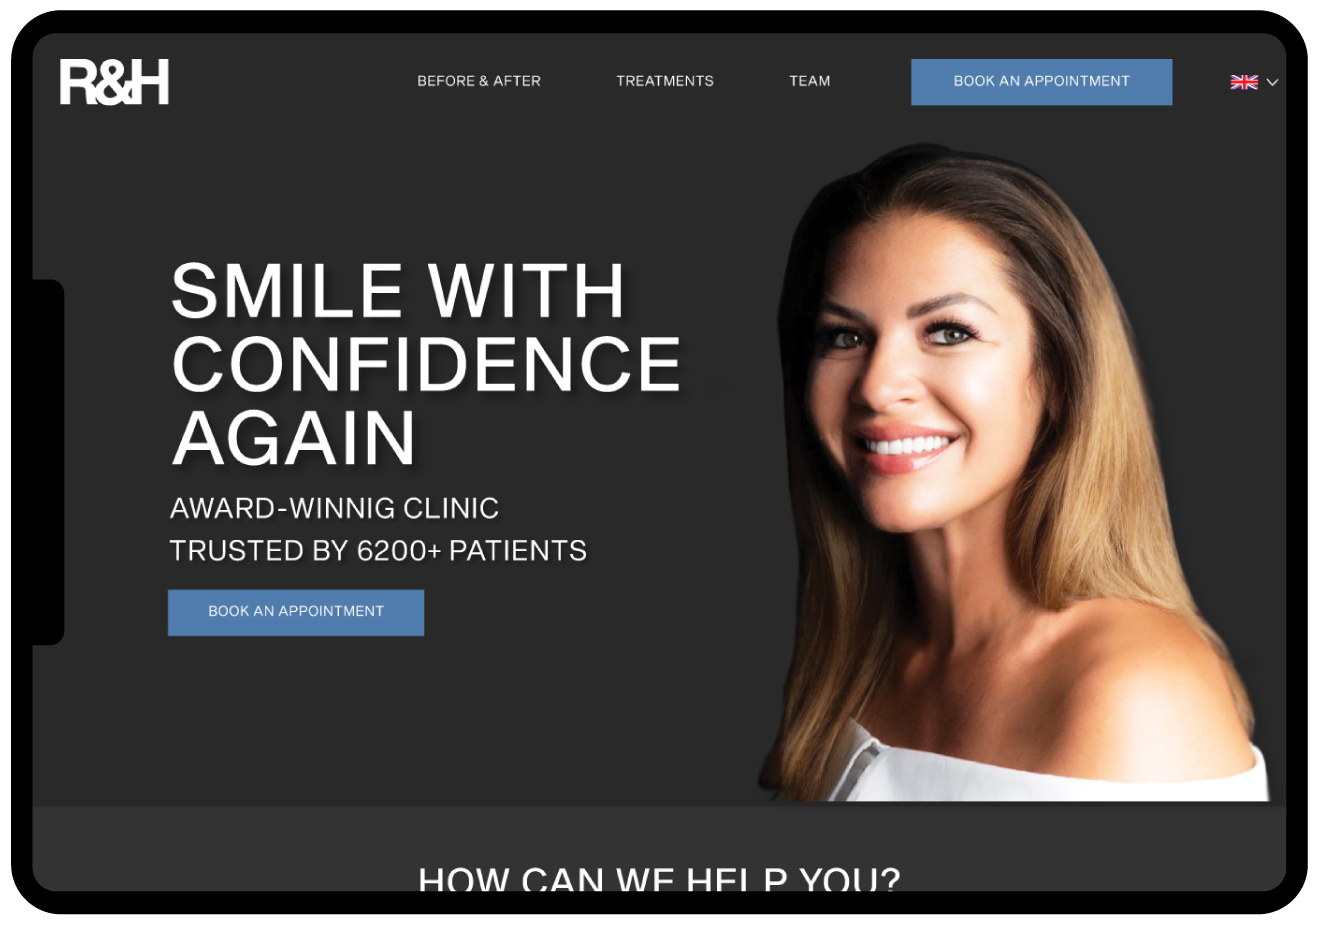Open the Before & After menu item
The height and width of the screenshot is (925, 1317).
coord(479,81)
